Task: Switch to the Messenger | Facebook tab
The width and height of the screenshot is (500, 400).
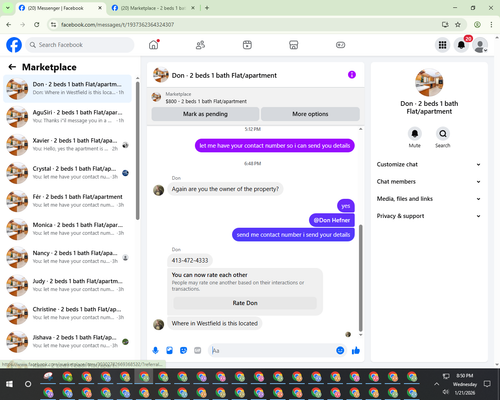Action: tap(56, 8)
